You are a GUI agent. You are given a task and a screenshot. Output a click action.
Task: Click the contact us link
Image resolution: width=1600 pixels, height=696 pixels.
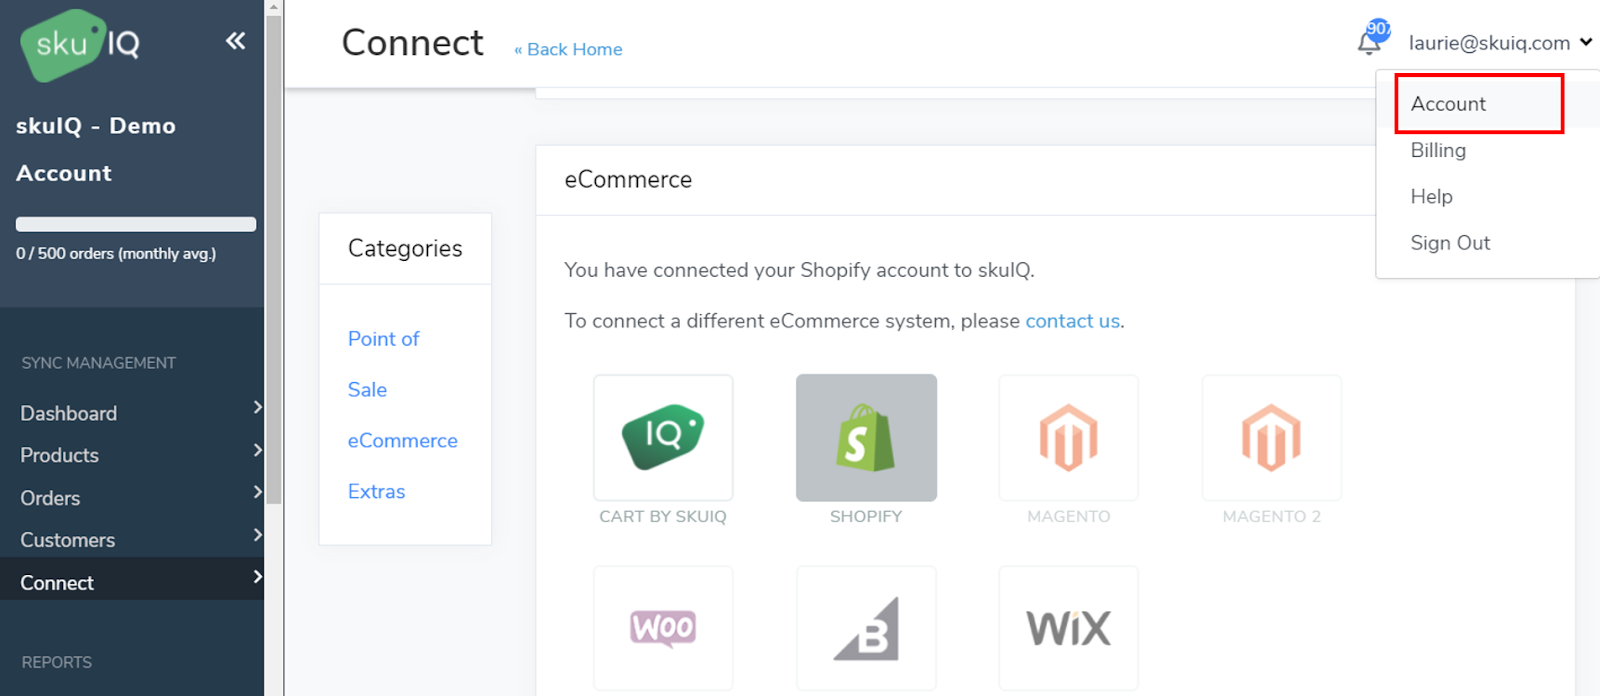(1072, 321)
